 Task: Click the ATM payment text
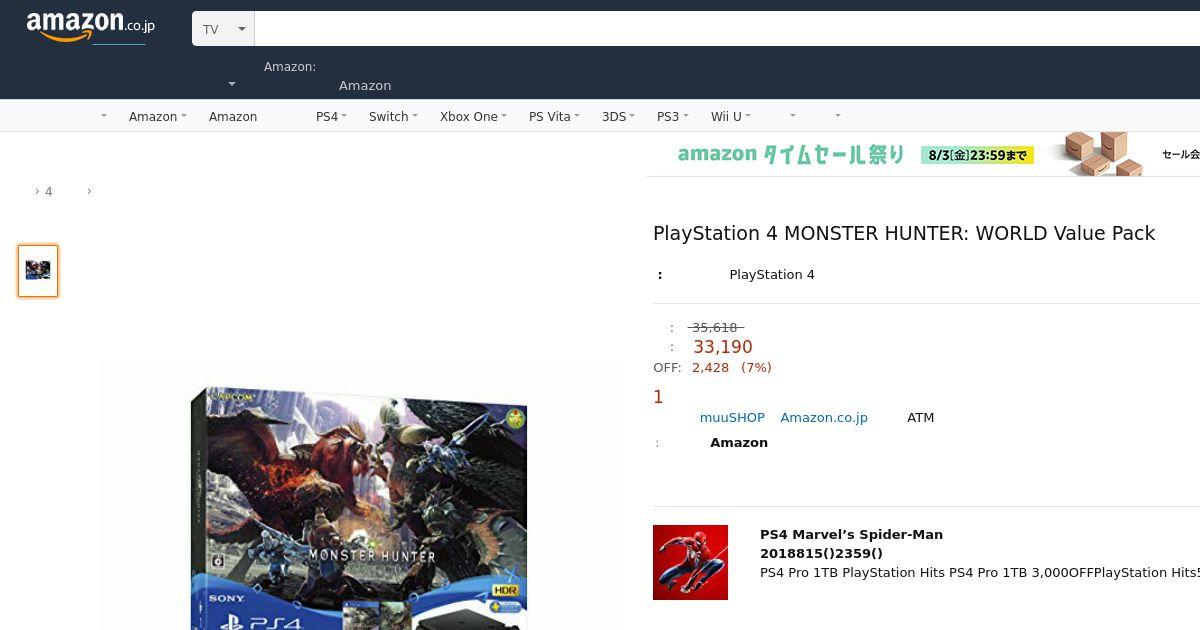click(920, 417)
